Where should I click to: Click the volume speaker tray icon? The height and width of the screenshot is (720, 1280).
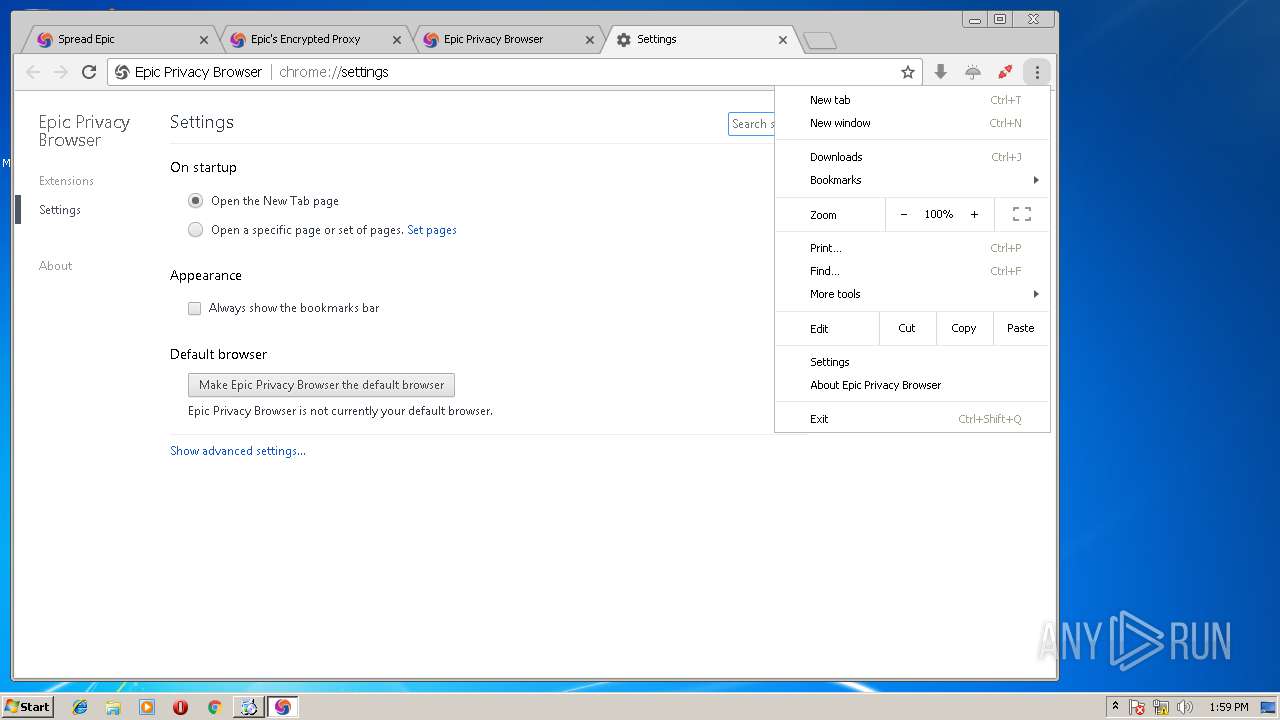click(1185, 707)
